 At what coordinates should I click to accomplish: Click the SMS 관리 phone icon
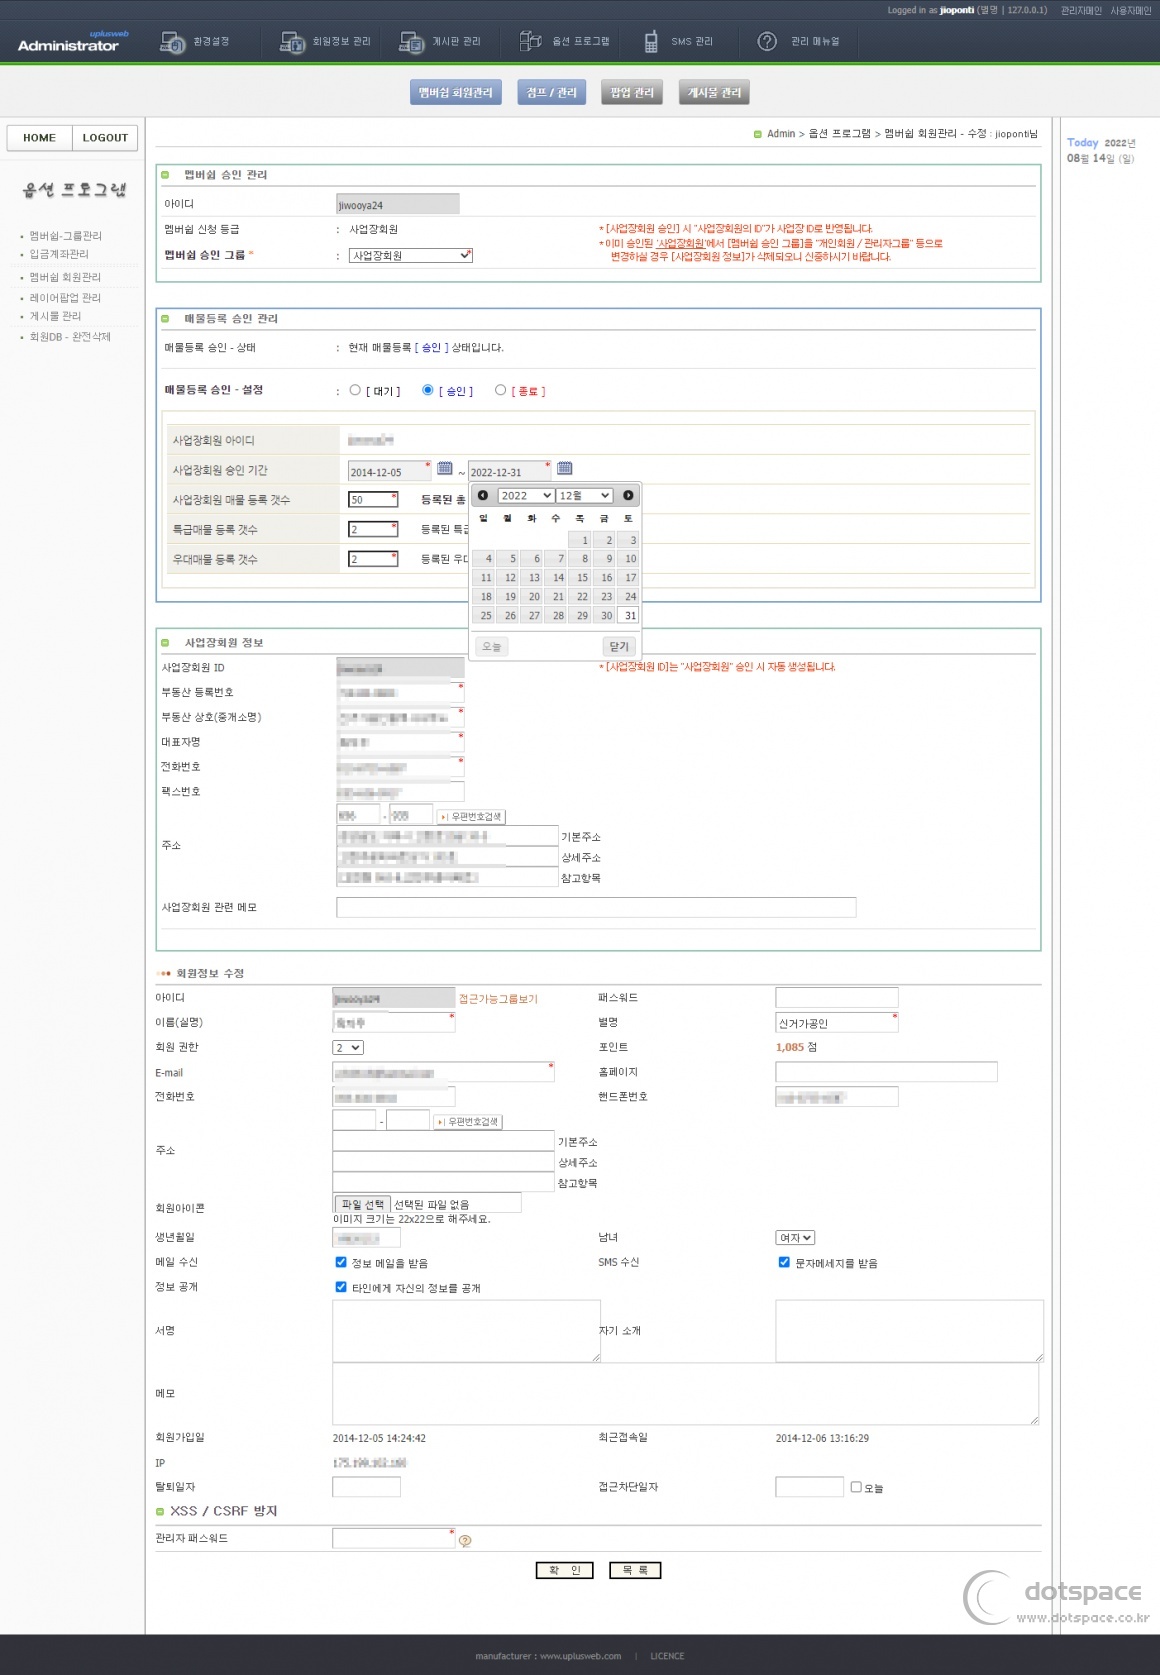tap(651, 41)
